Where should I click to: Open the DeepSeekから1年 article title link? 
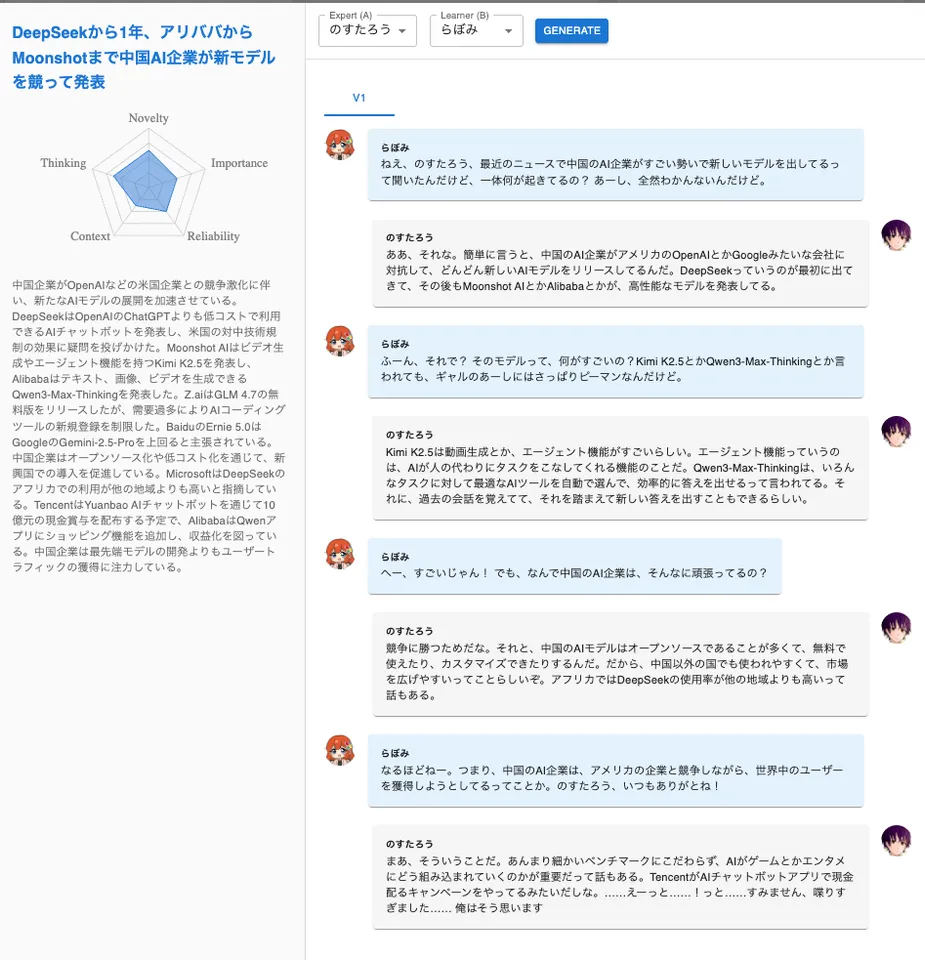(x=143, y=58)
